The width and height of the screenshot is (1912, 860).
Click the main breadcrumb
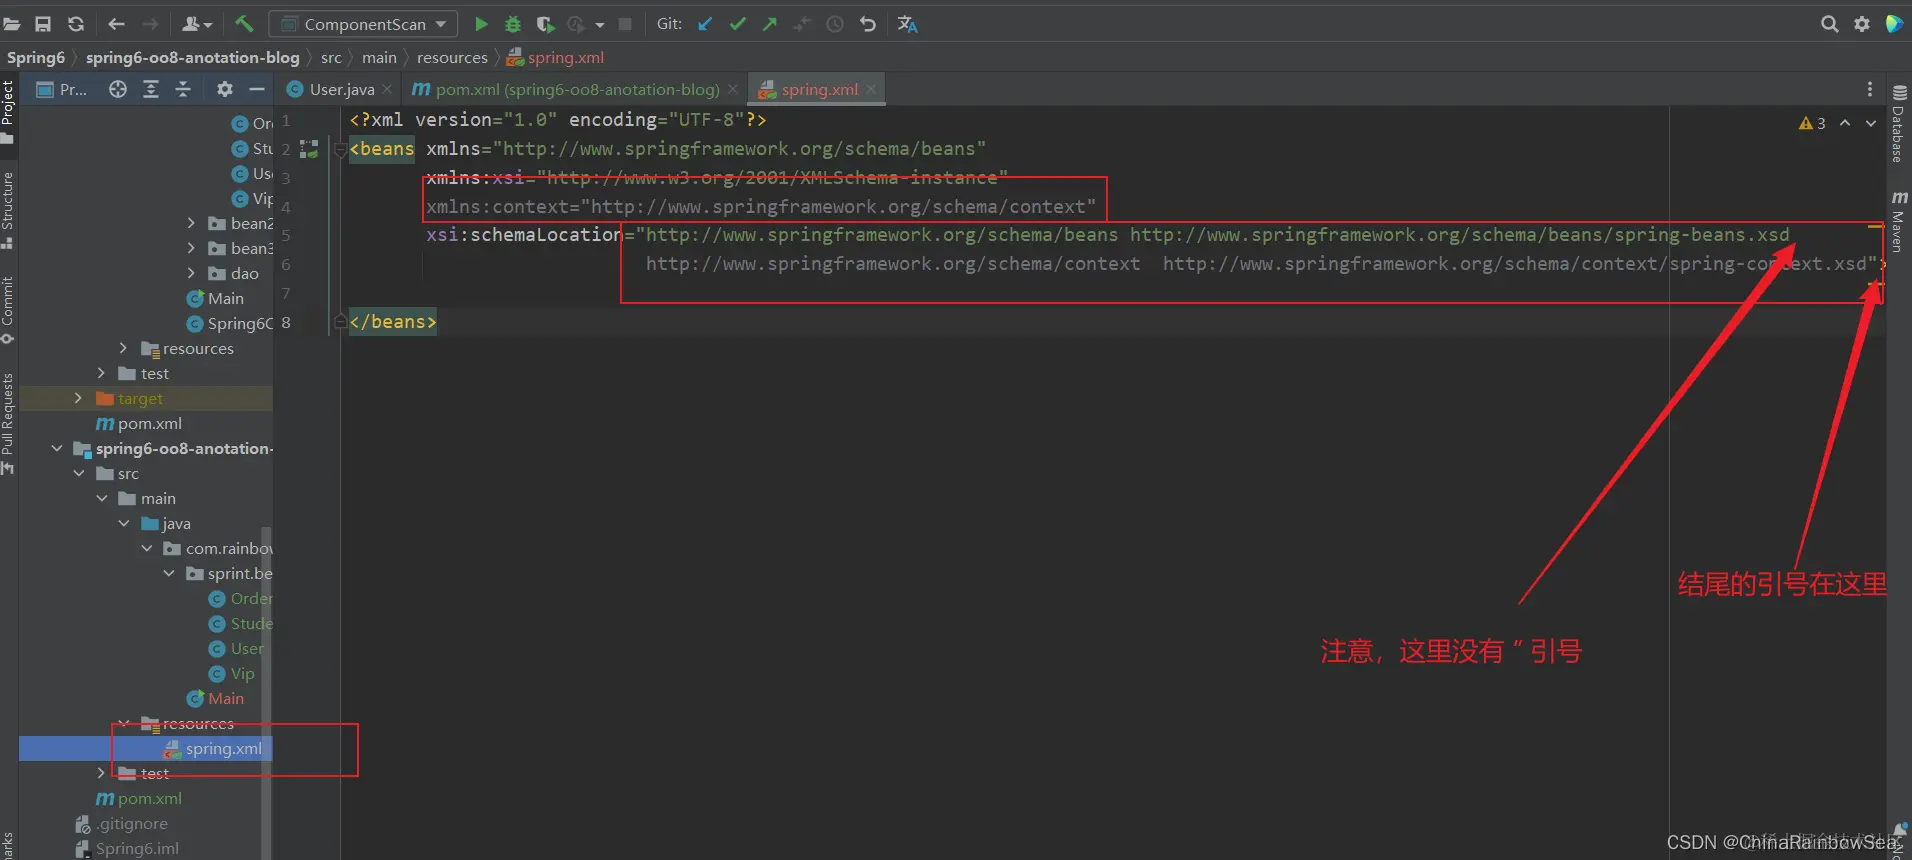coord(379,57)
